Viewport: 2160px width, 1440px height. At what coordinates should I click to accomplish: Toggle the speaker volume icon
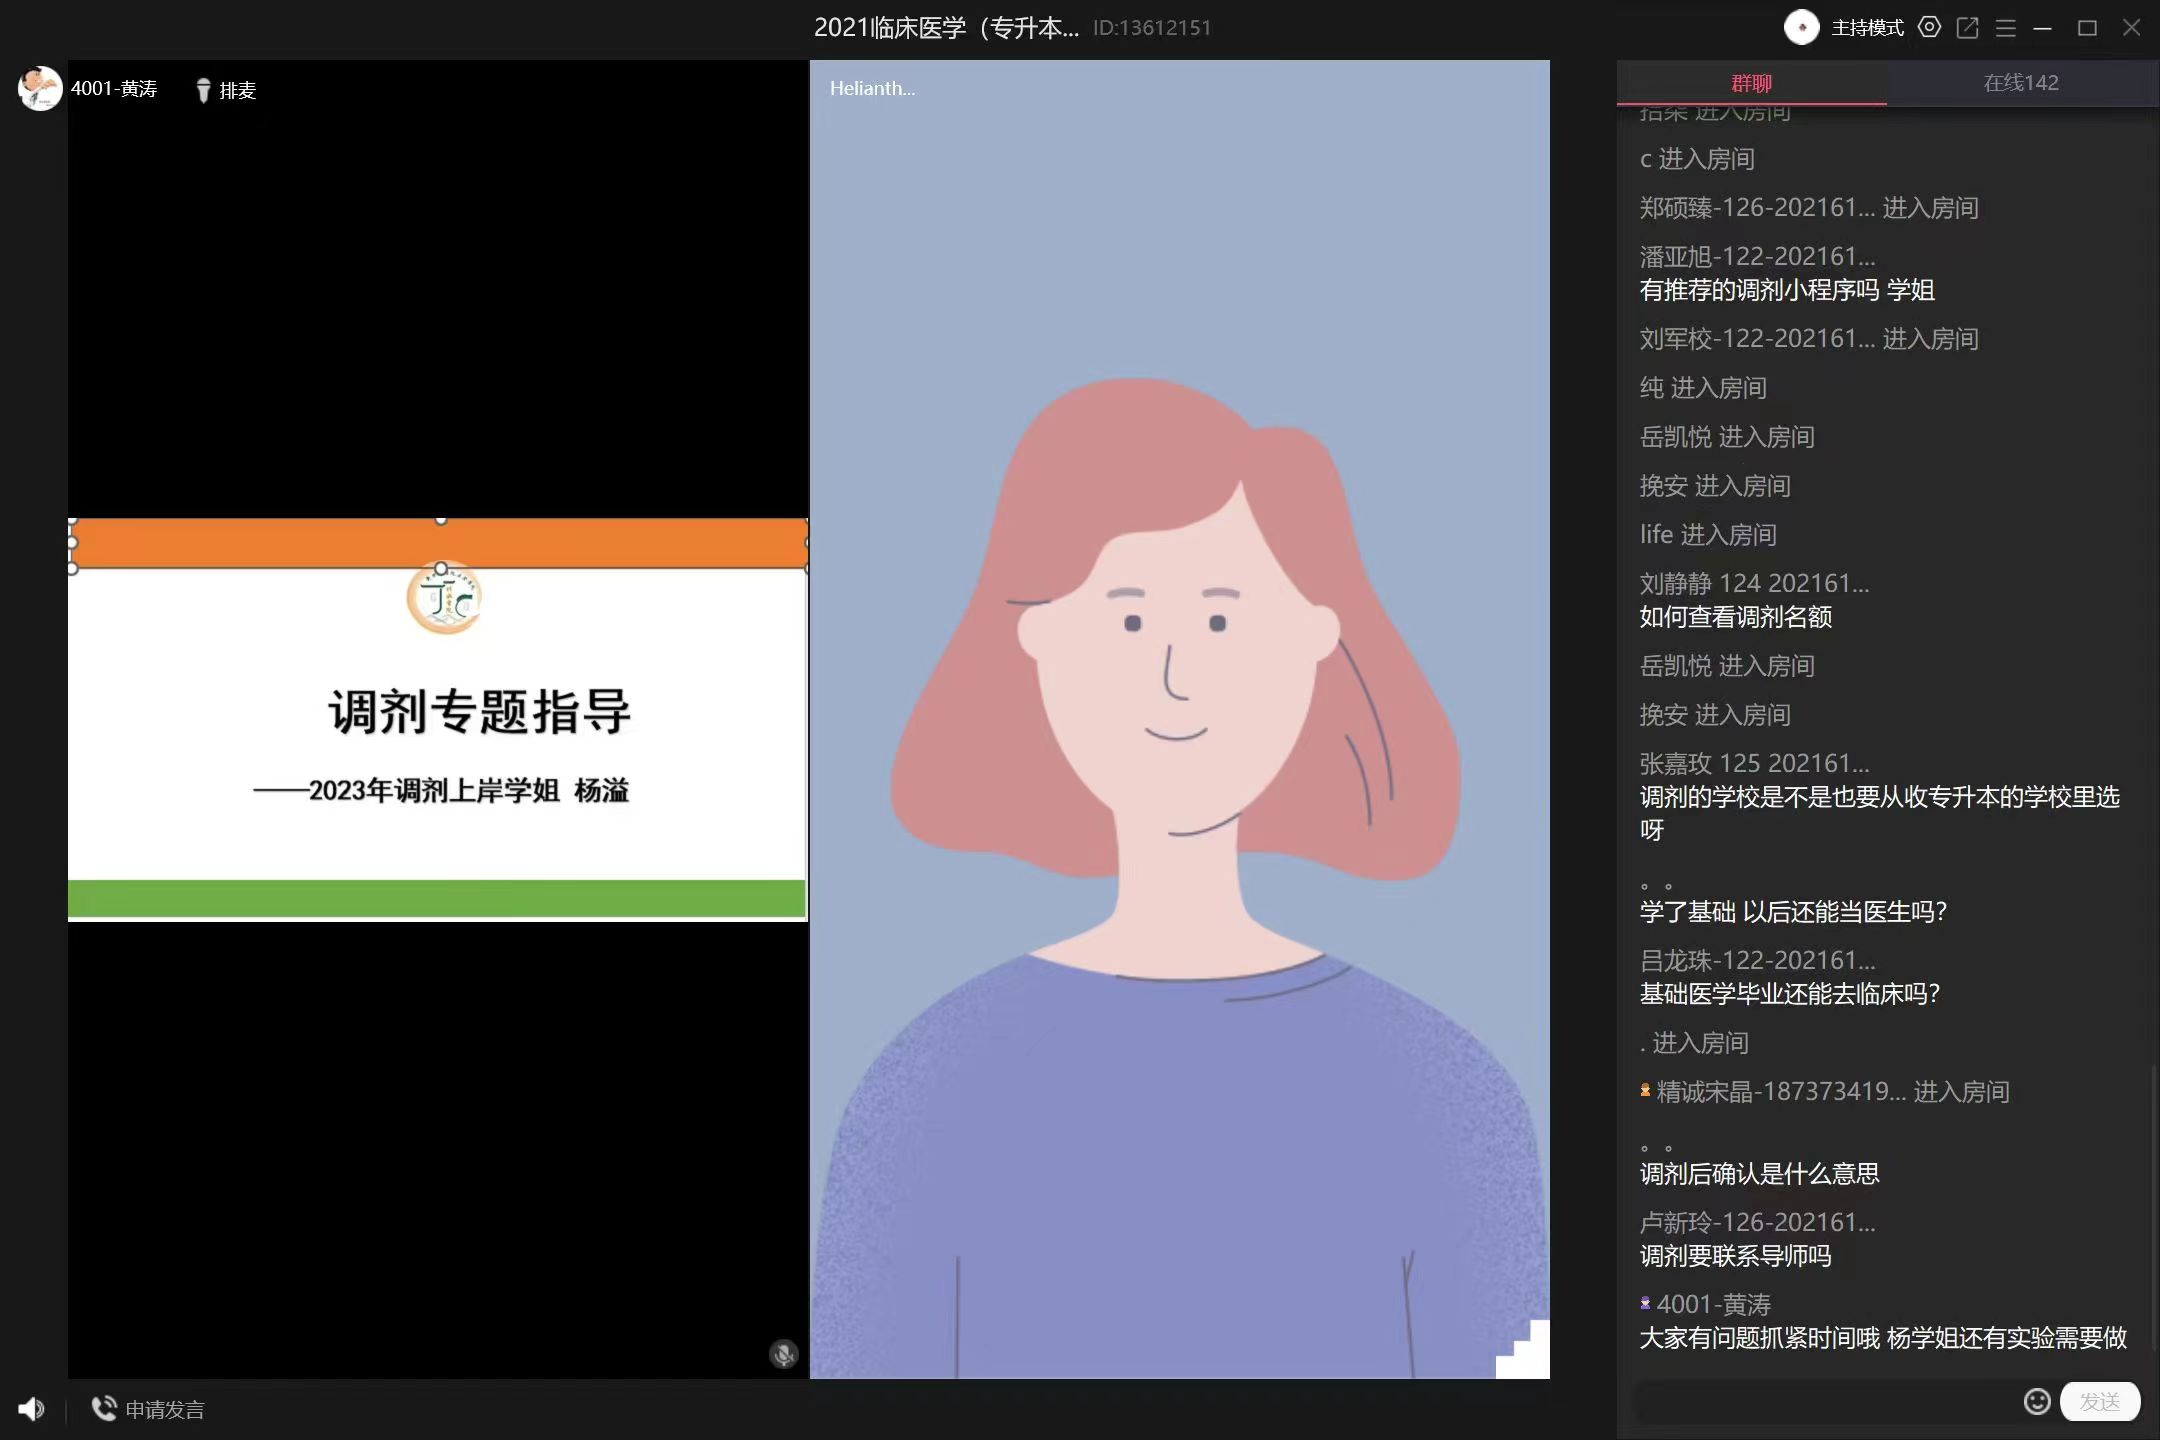coord(31,1409)
